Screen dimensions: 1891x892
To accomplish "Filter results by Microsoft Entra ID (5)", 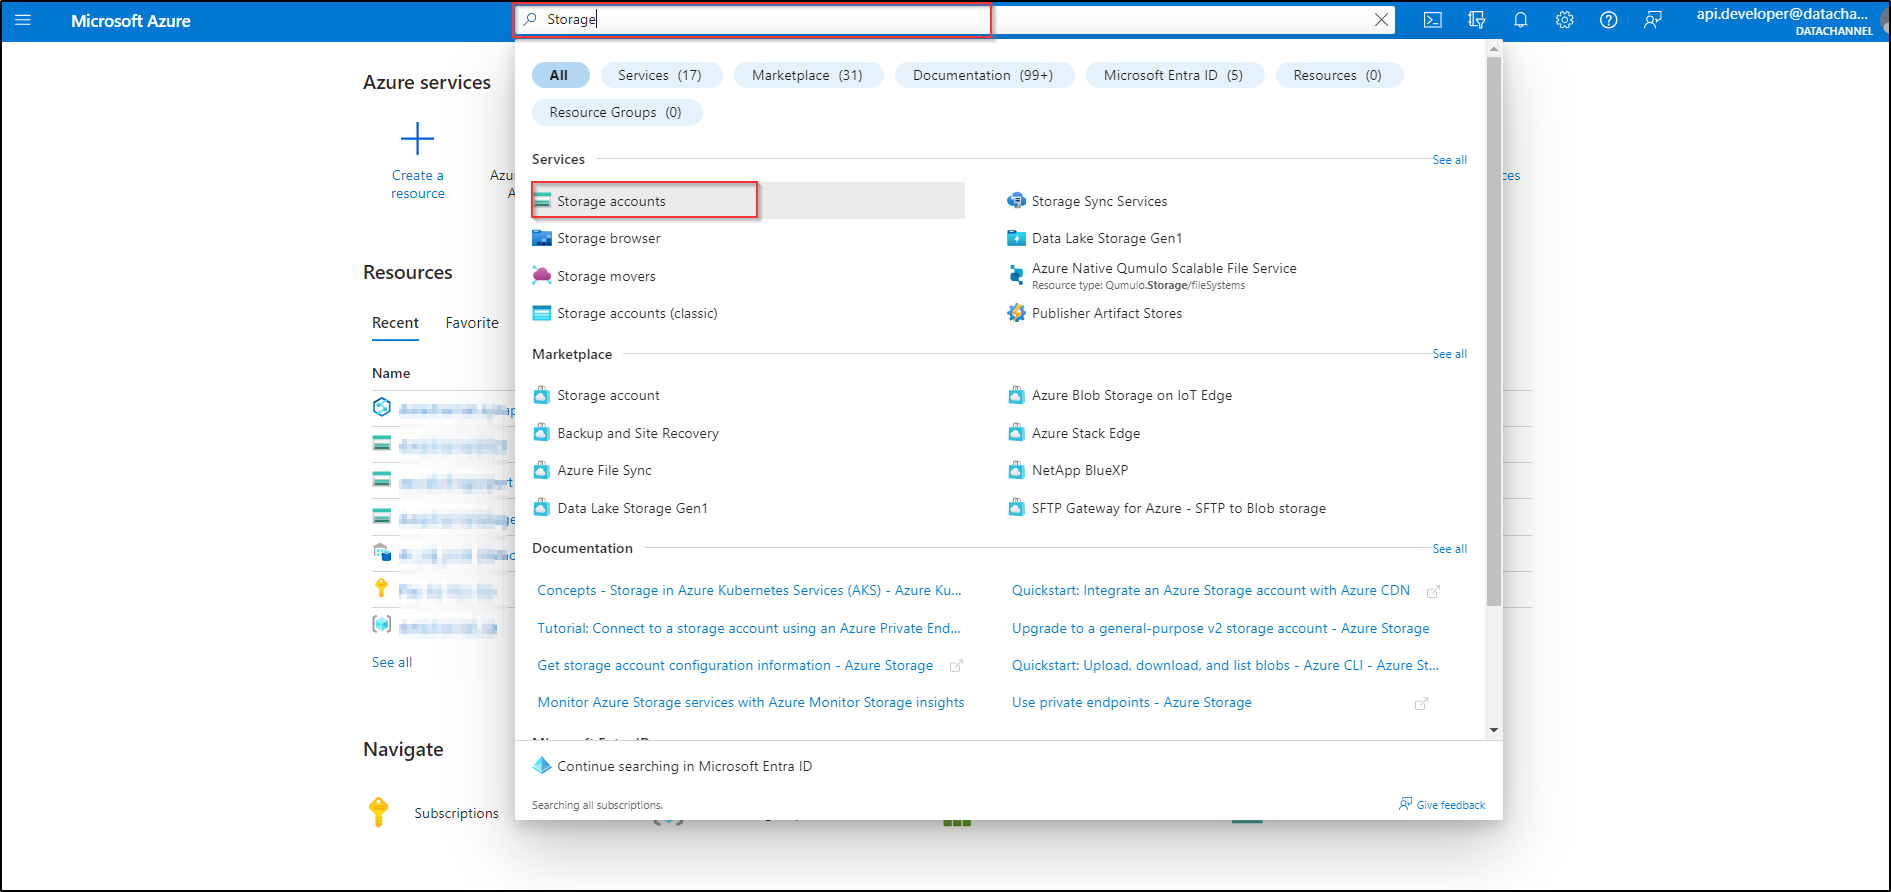I will coord(1173,75).
